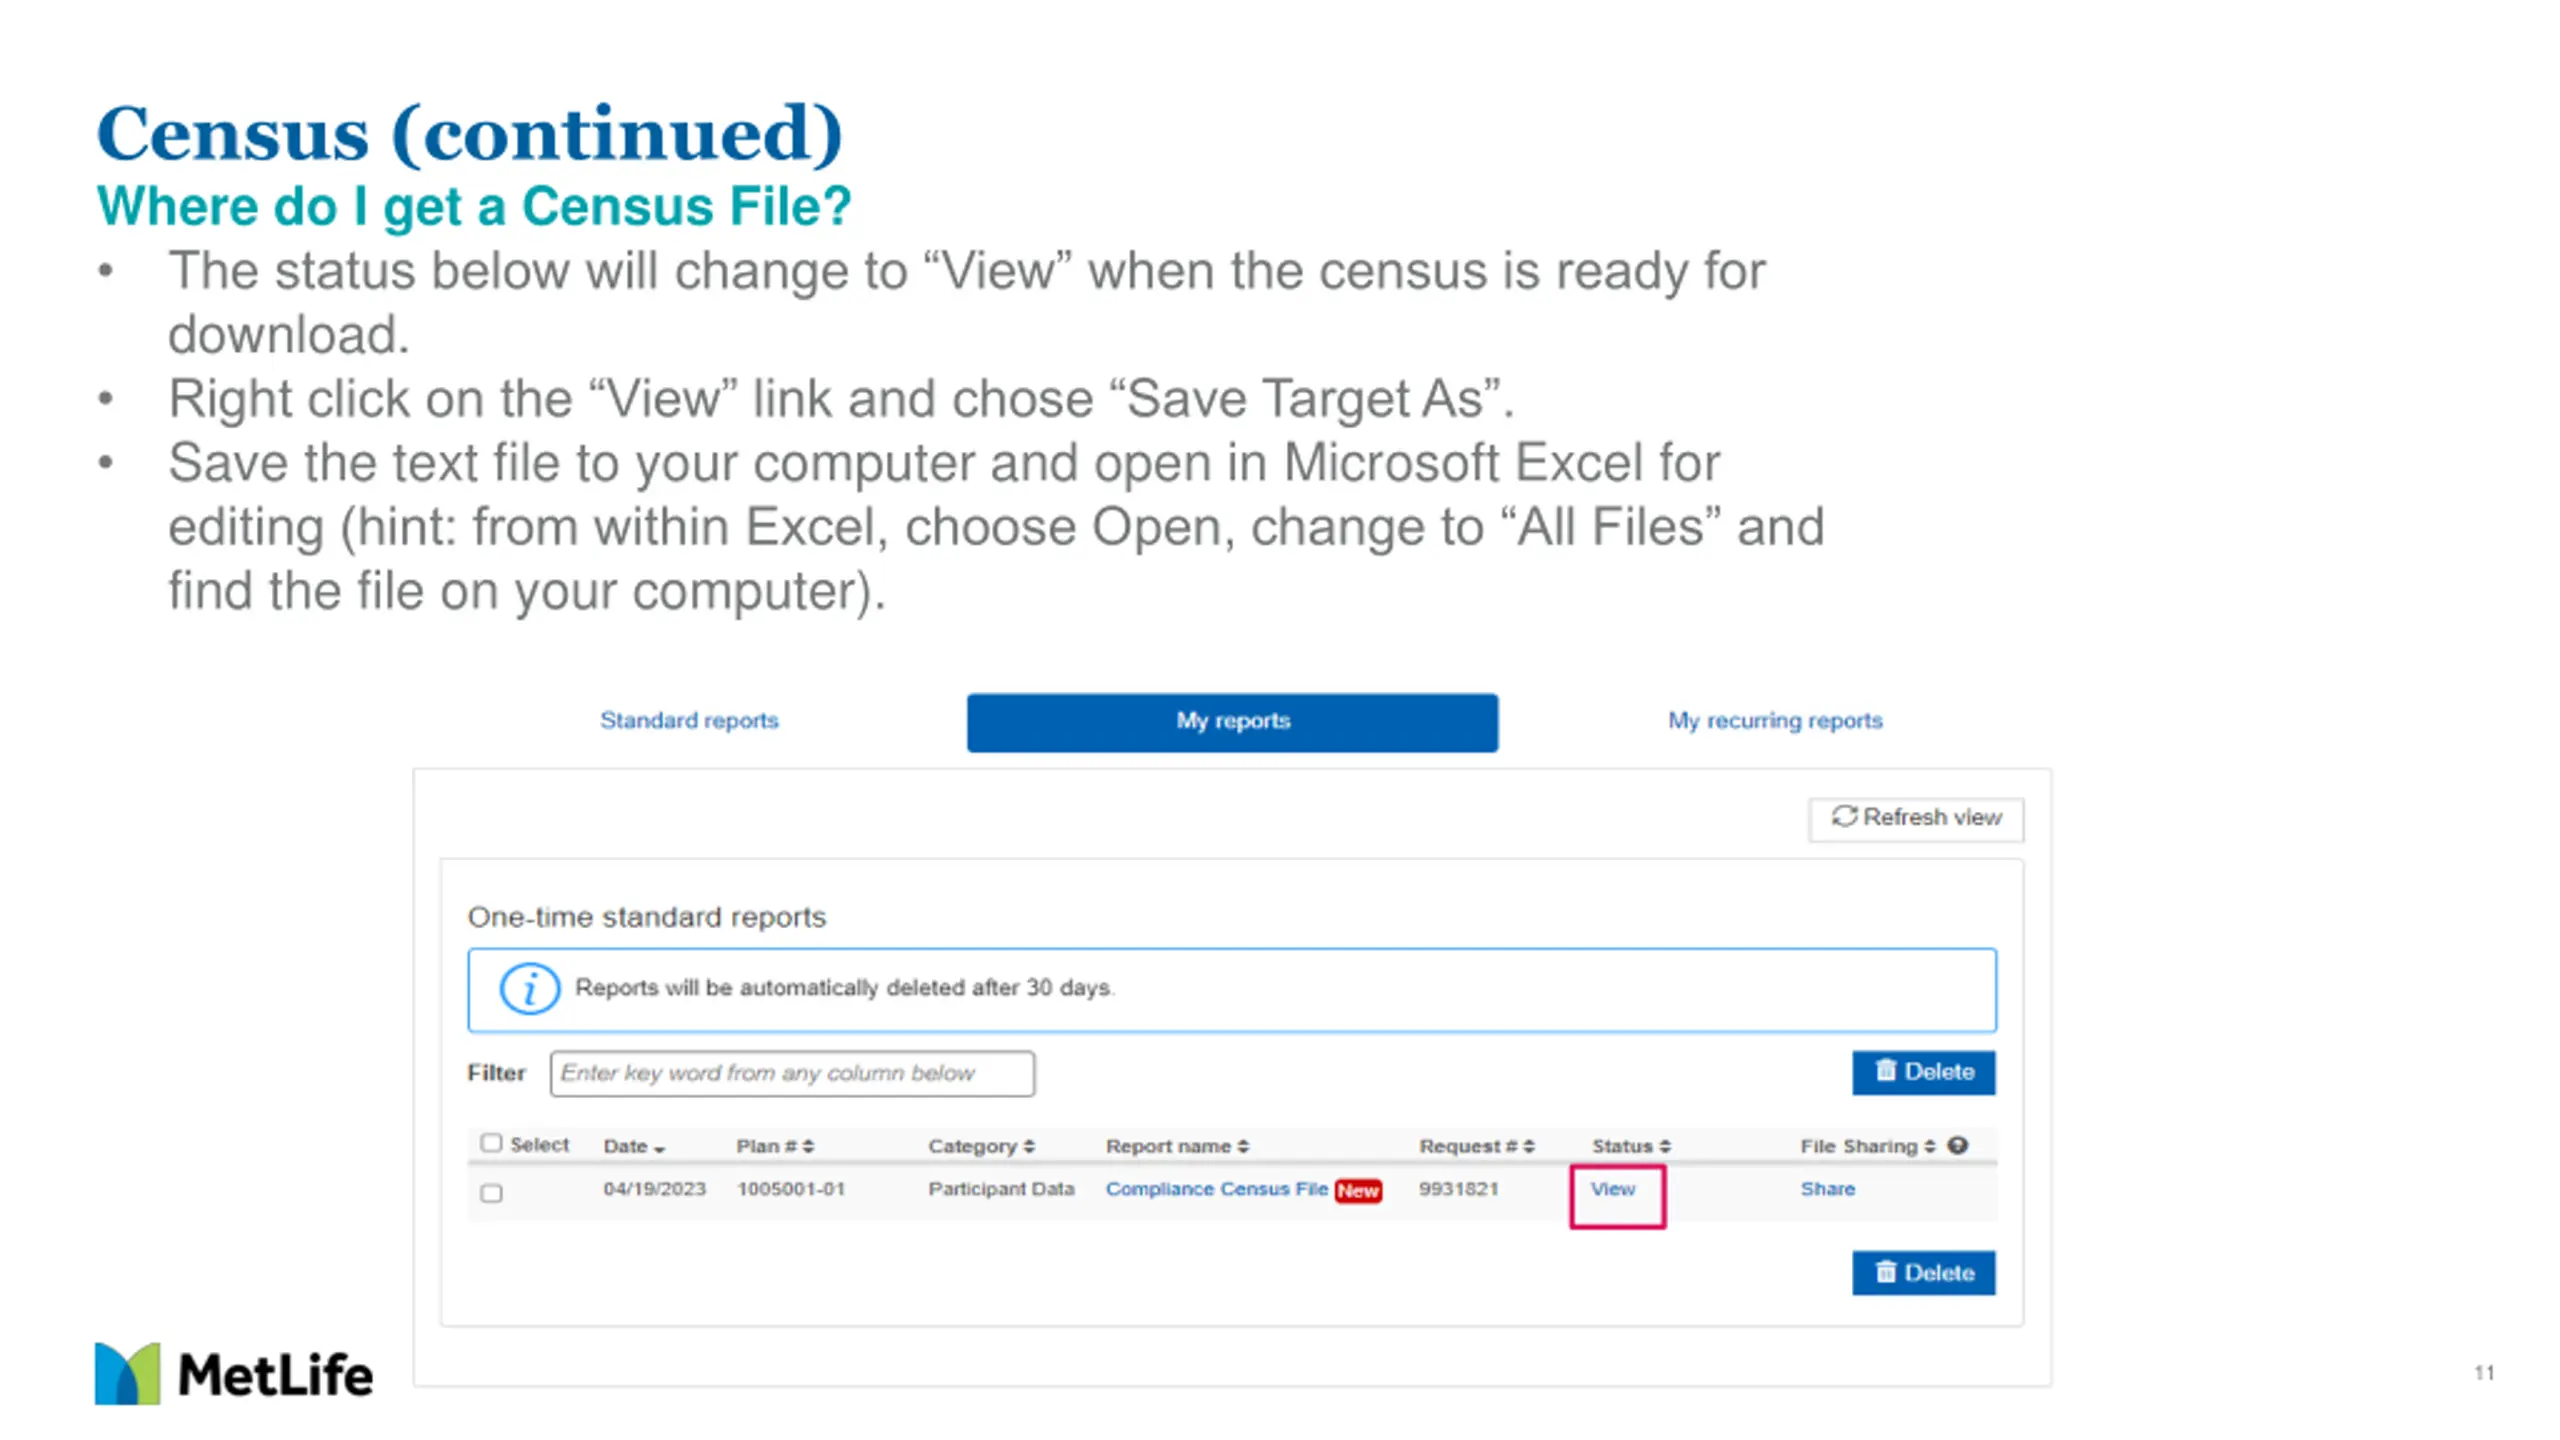Select the My reports tab
Screen dimensions: 2560x1440
click(x=1232, y=722)
